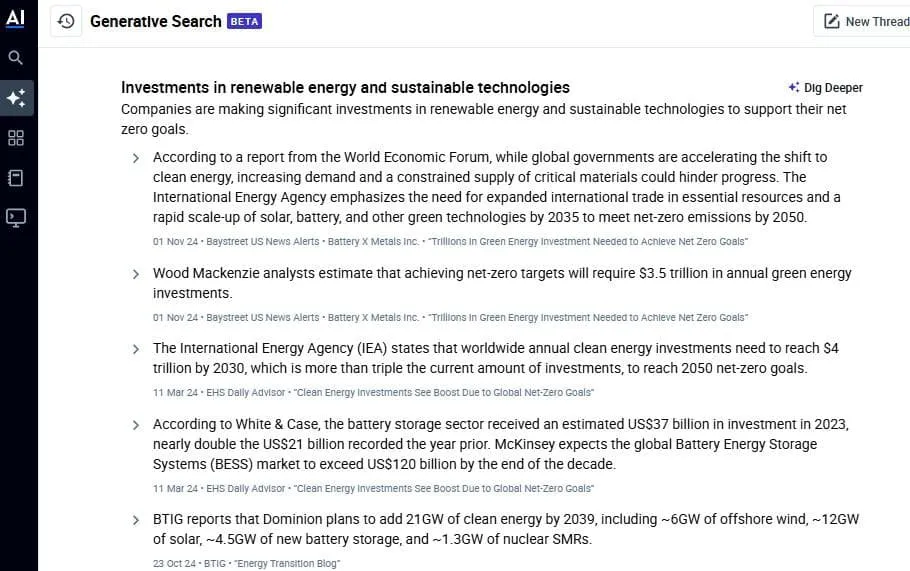Expand the White & Case battery item
Viewport: 910px width, 571px height.
click(x=136, y=425)
